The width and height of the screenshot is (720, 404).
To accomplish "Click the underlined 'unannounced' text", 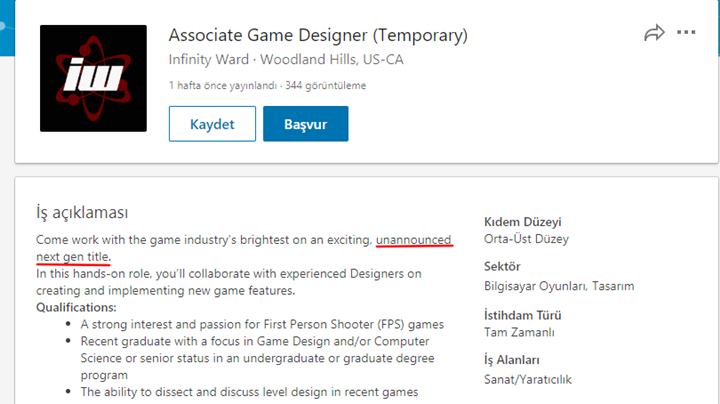I will tap(414, 240).
